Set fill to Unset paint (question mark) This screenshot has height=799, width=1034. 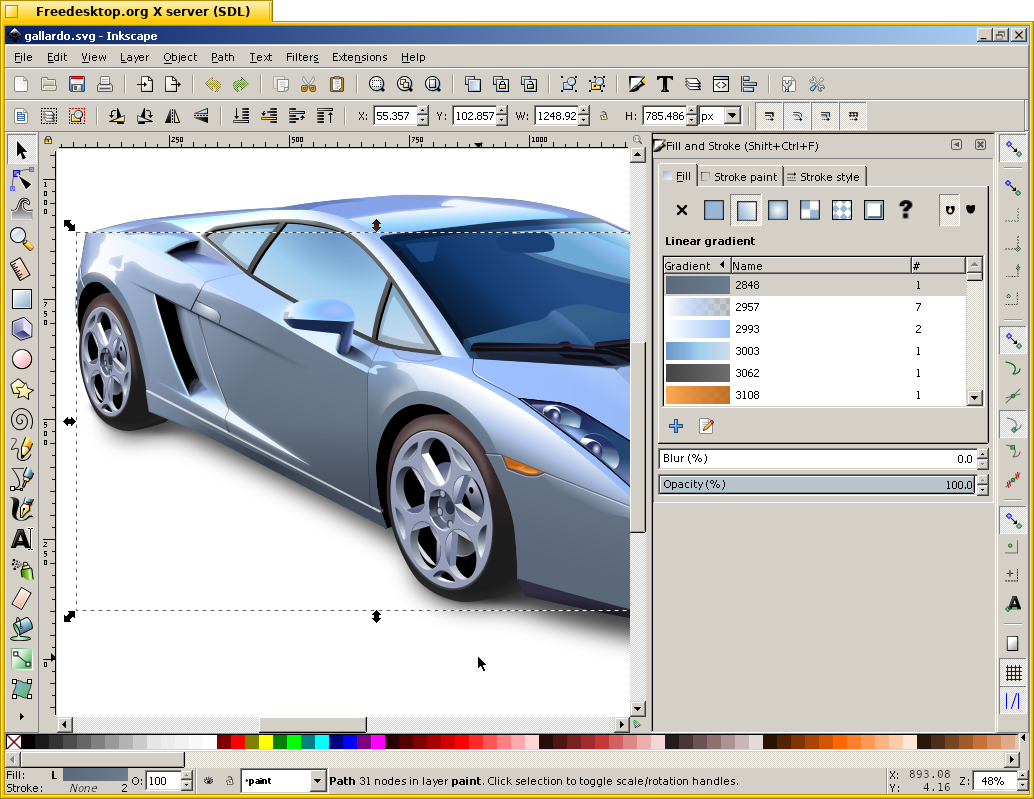pos(905,210)
